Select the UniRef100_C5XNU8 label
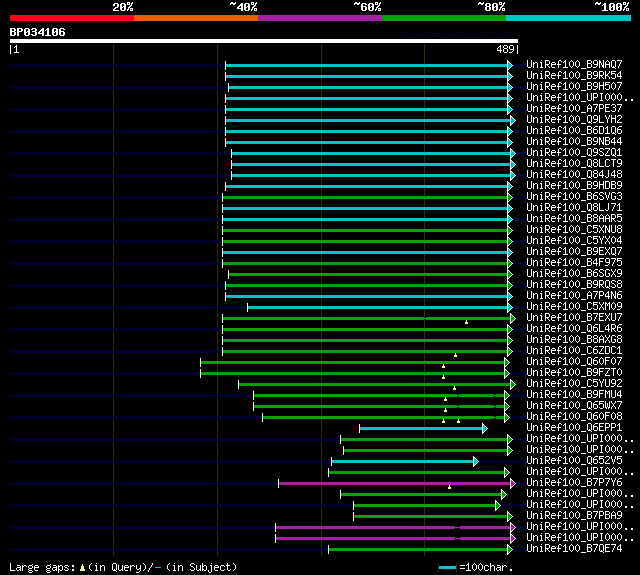Viewport: 640px width, 575px height. (574, 230)
